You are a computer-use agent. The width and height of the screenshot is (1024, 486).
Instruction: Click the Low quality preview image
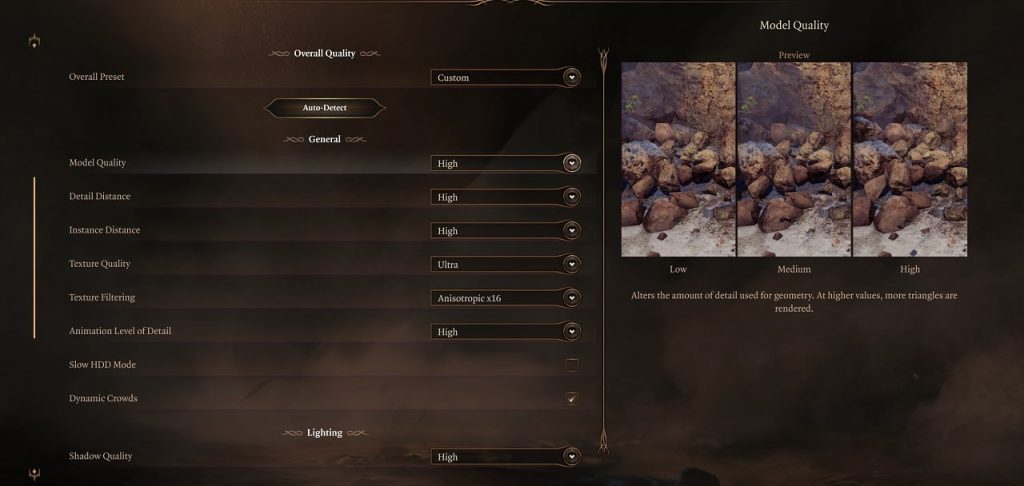pyautogui.click(x=678, y=159)
